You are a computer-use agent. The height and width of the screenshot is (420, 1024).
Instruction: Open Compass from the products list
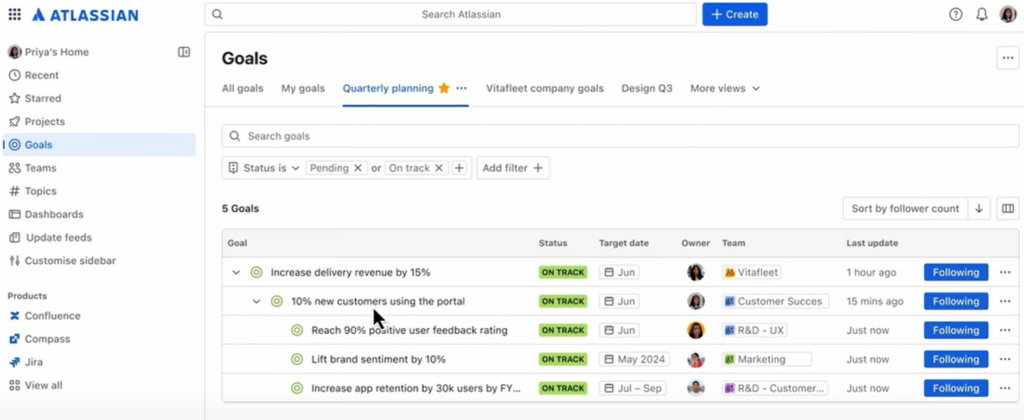point(47,339)
